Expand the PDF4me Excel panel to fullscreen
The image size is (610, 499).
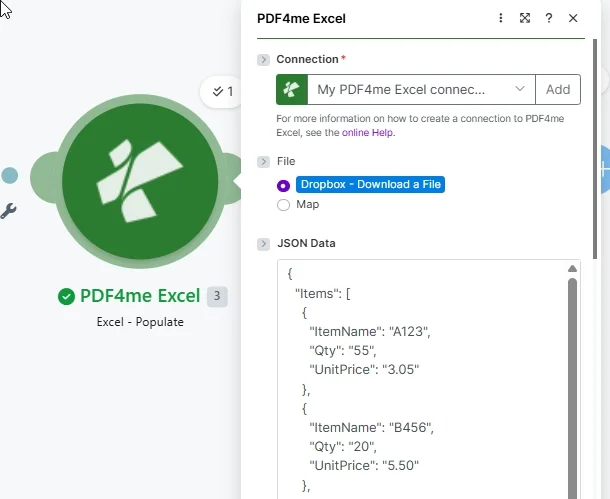[x=525, y=18]
